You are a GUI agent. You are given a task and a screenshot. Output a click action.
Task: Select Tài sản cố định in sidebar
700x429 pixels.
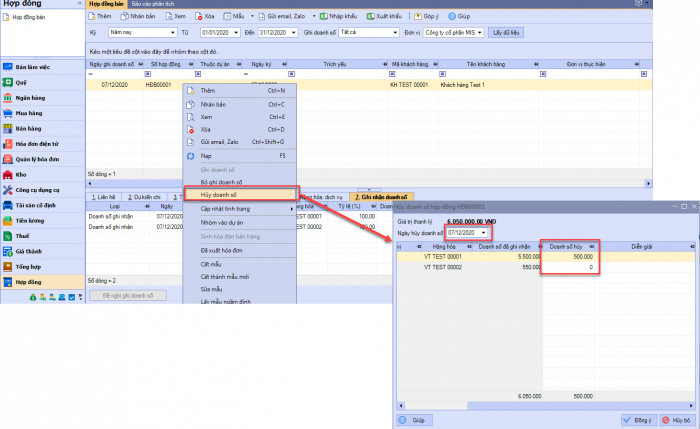(35, 204)
